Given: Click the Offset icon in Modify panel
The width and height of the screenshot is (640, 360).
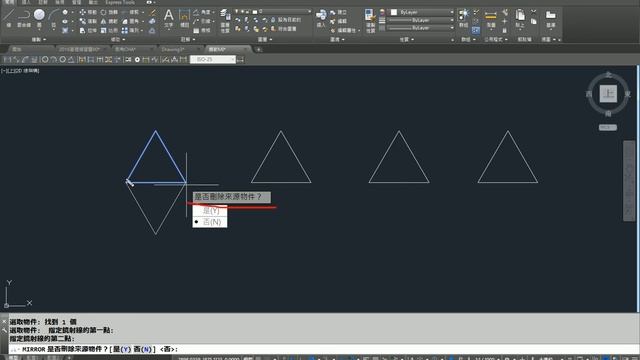Looking at the screenshot, I should (152, 30).
